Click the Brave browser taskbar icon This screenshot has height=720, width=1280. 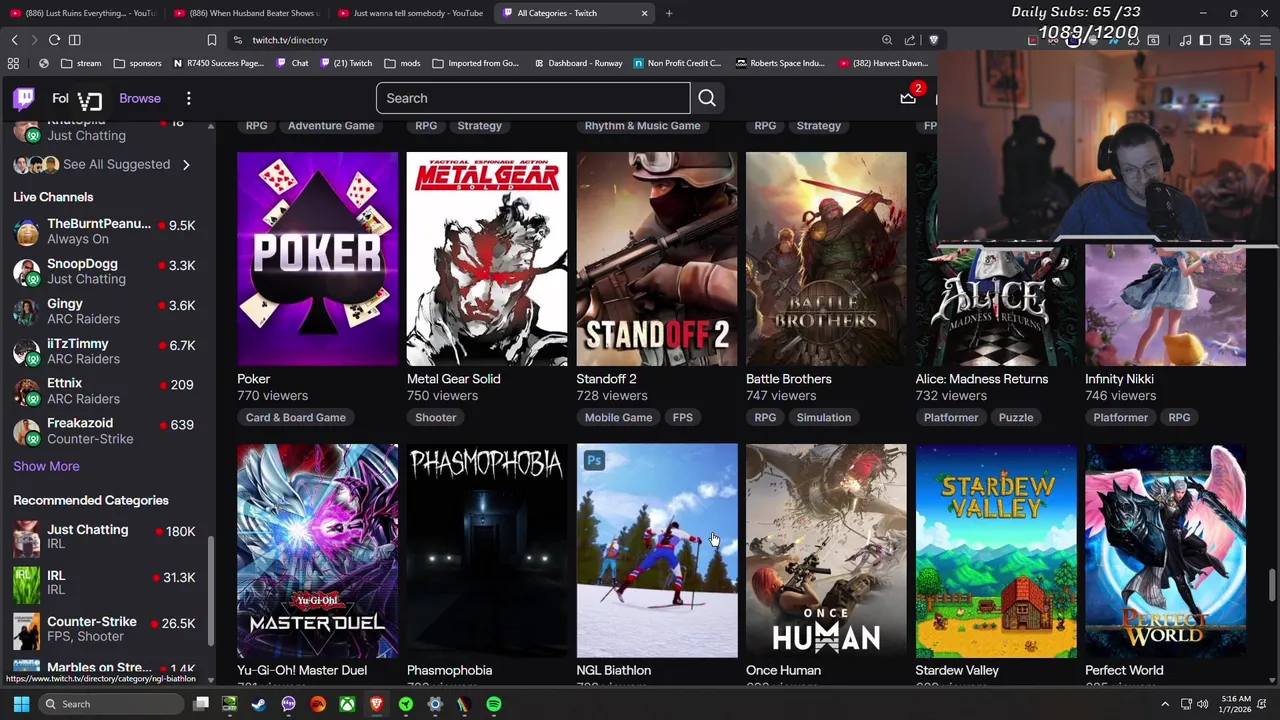(376, 704)
